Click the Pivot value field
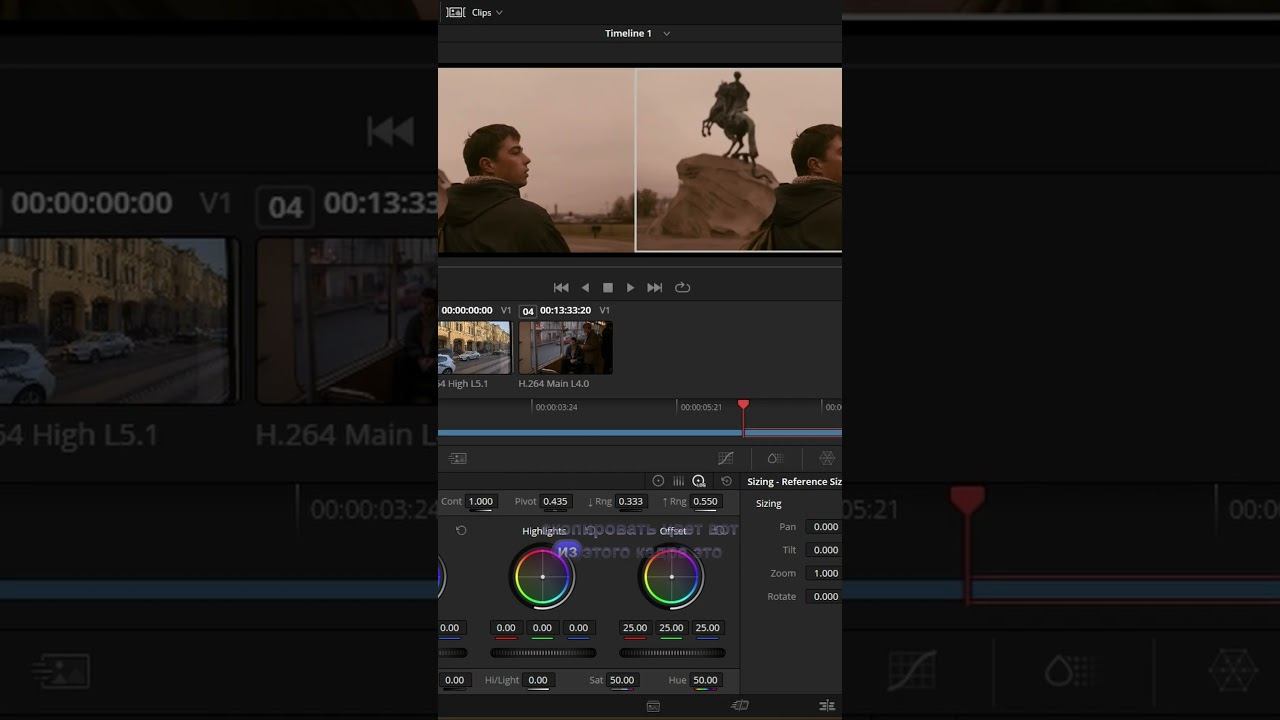Image resolution: width=1280 pixels, height=720 pixels. [555, 501]
